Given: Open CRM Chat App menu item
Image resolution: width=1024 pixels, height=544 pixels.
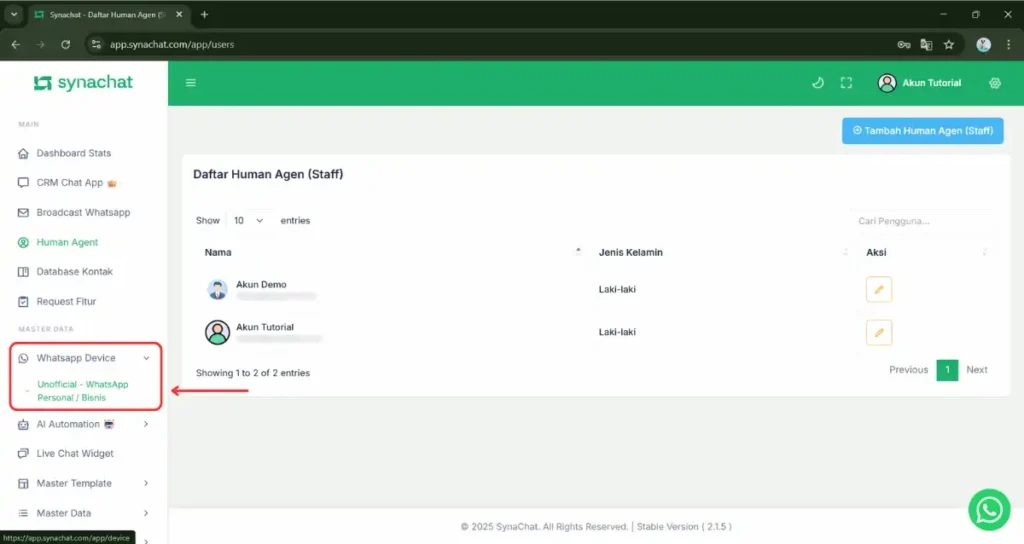Looking at the screenshot, I should pos(70,183).
